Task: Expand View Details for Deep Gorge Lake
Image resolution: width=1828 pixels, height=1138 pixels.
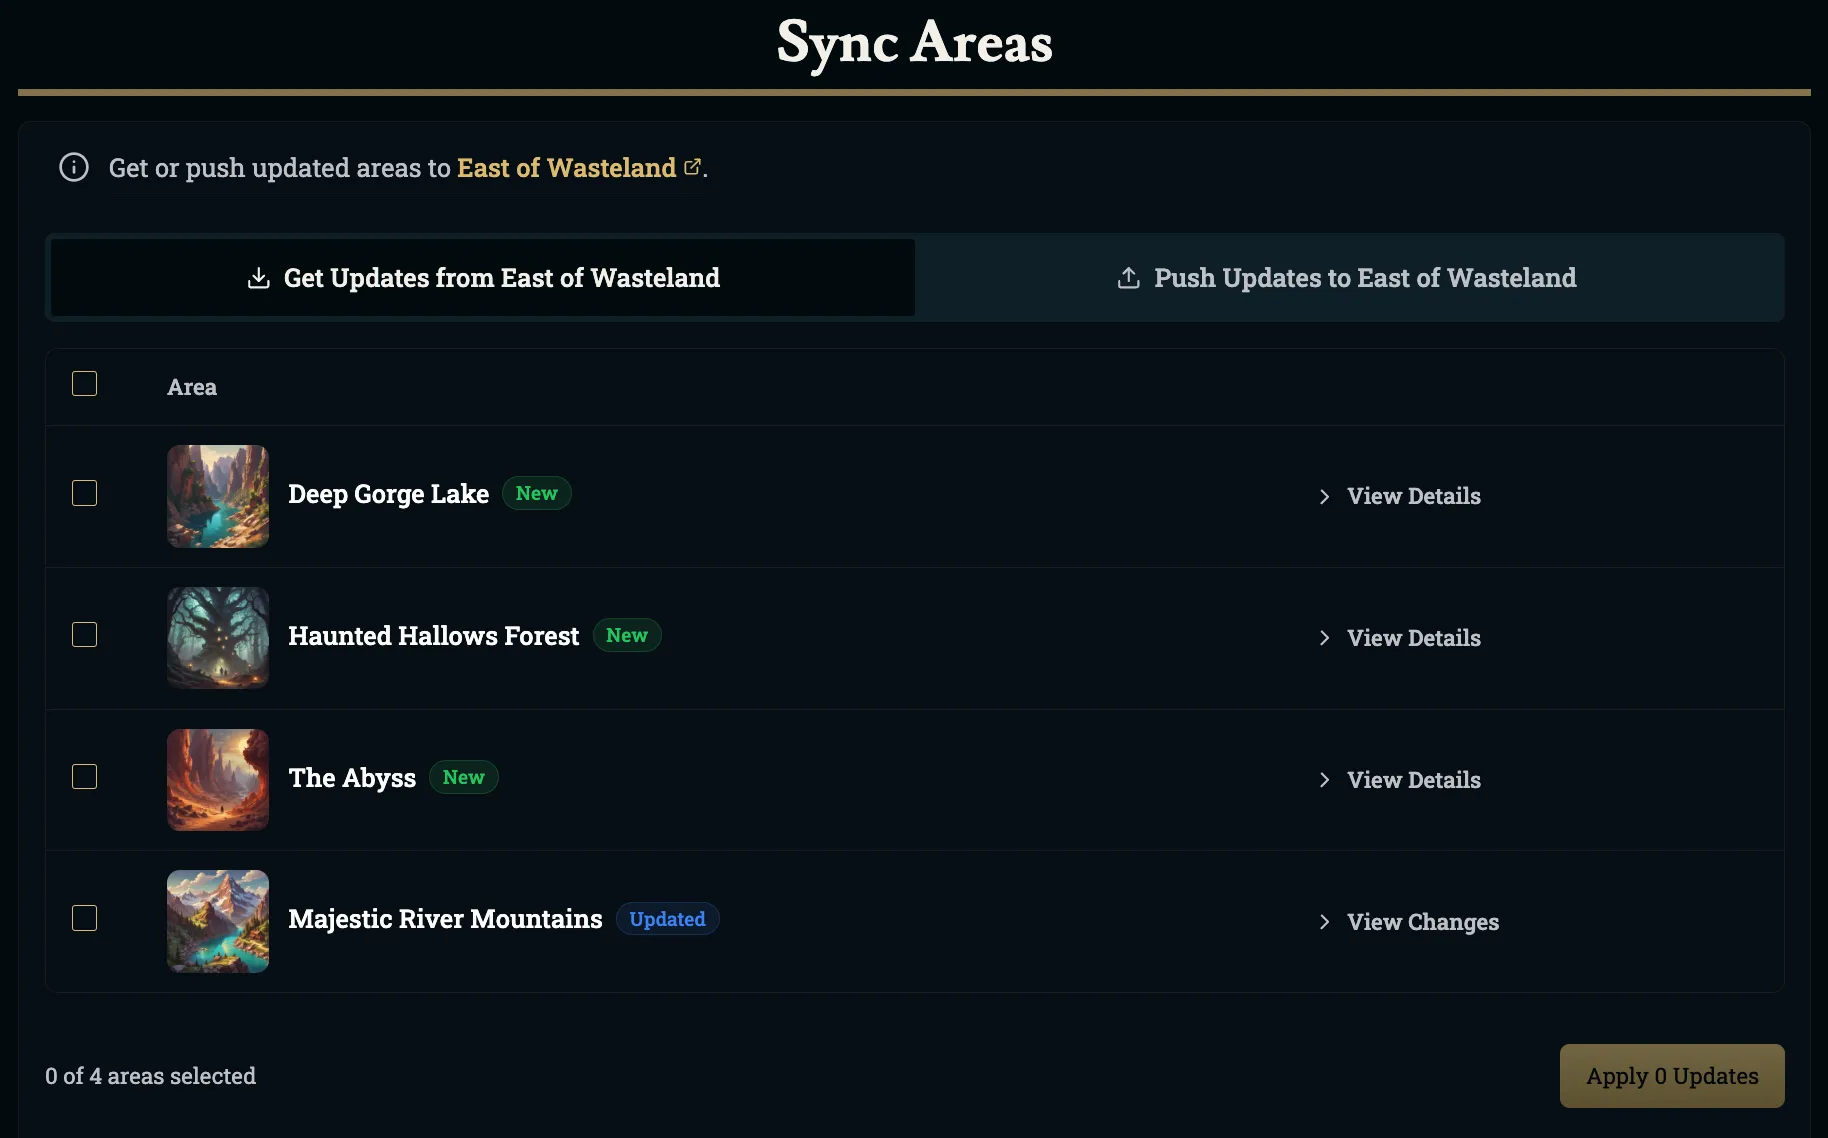Action: pyautogui.click(x=1413, y=496)
